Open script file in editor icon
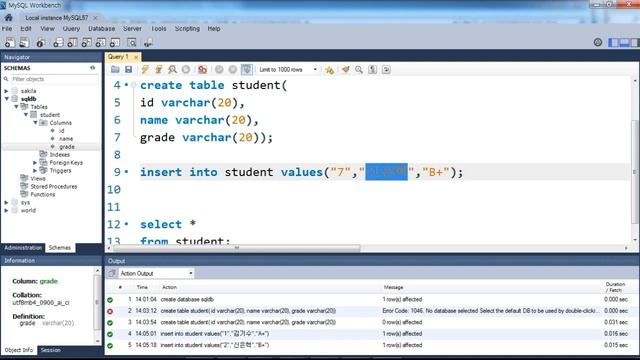Image resolution: width=640 pixels, height=360 pixels. click(115, 69)
